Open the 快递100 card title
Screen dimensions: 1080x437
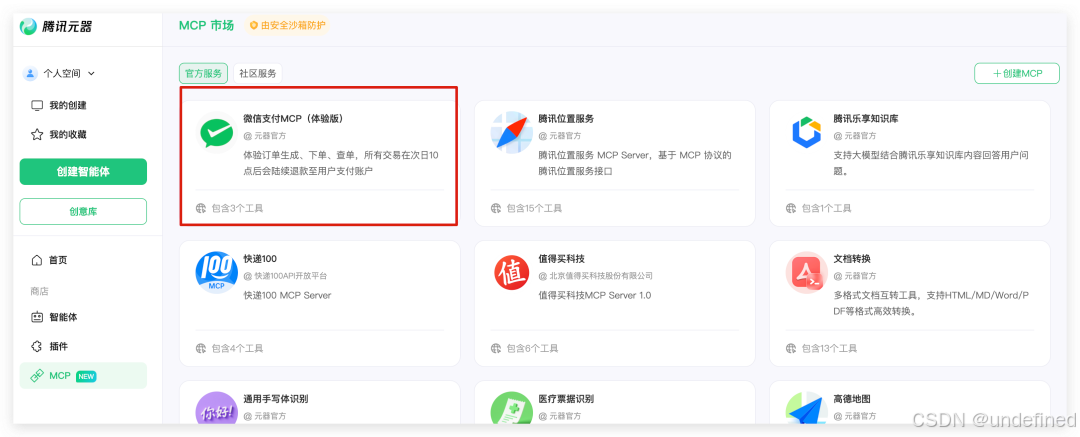coord(260,258)
